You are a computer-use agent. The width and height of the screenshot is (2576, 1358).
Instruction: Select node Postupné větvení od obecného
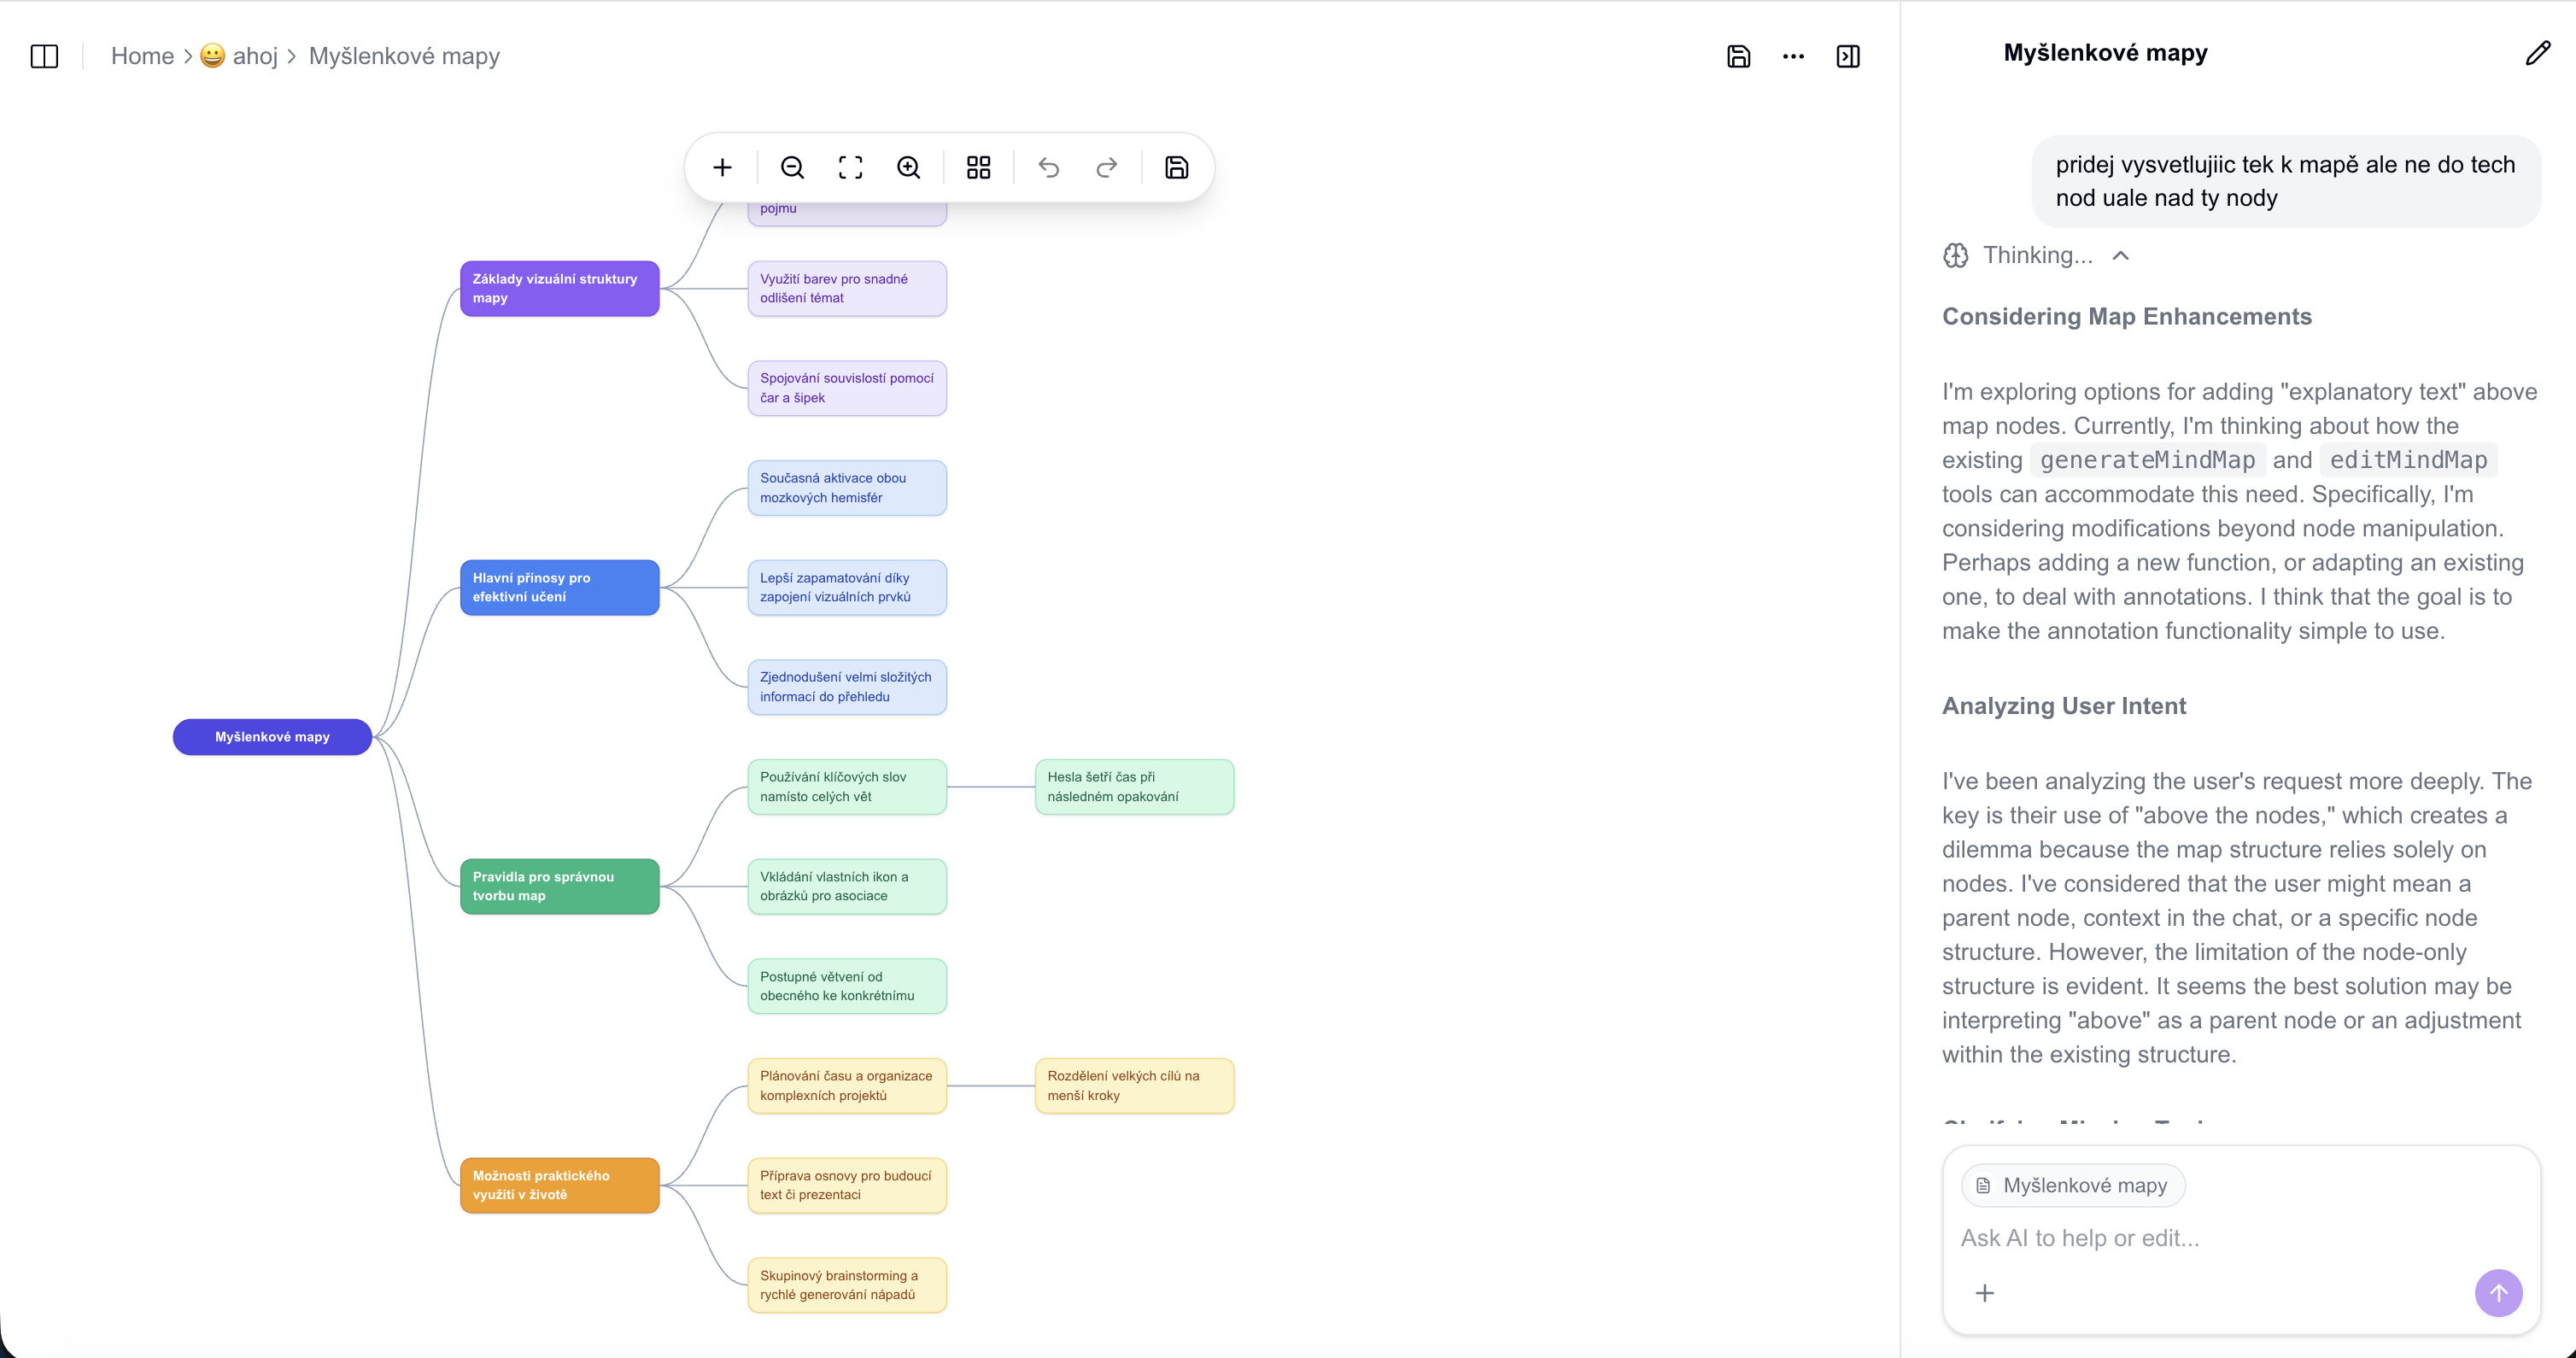(x=847, y=986)
